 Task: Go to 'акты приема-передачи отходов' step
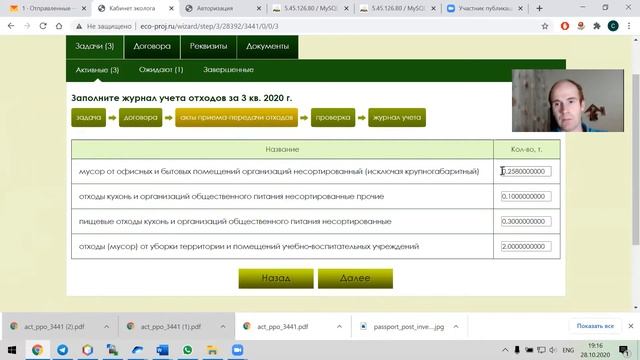click(x=236, y=118)
